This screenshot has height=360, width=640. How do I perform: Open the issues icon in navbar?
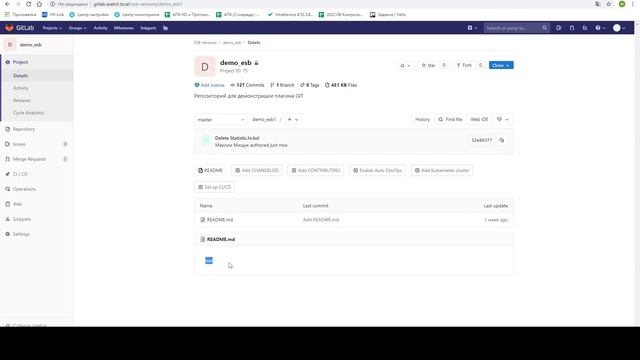point(558,28)
